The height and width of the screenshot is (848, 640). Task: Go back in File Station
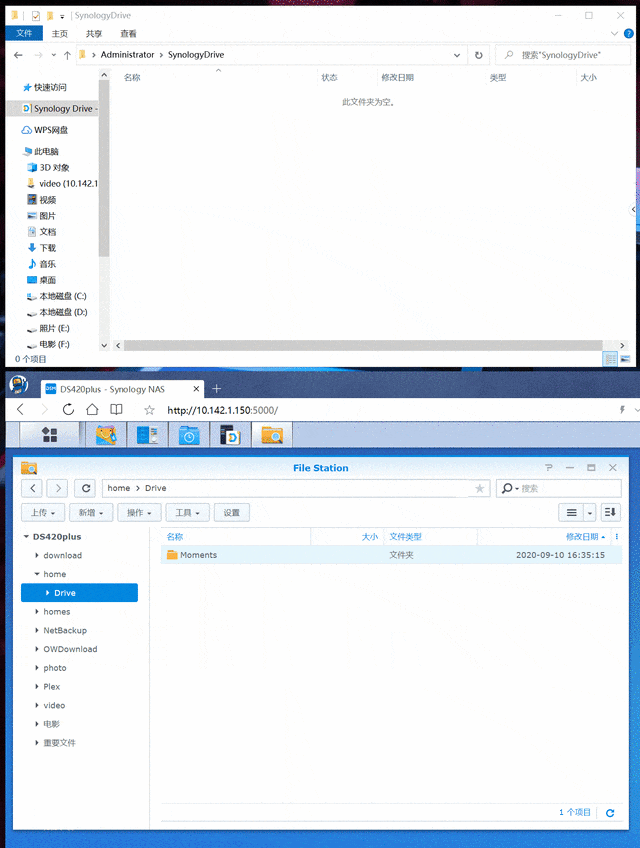point(32,488)
